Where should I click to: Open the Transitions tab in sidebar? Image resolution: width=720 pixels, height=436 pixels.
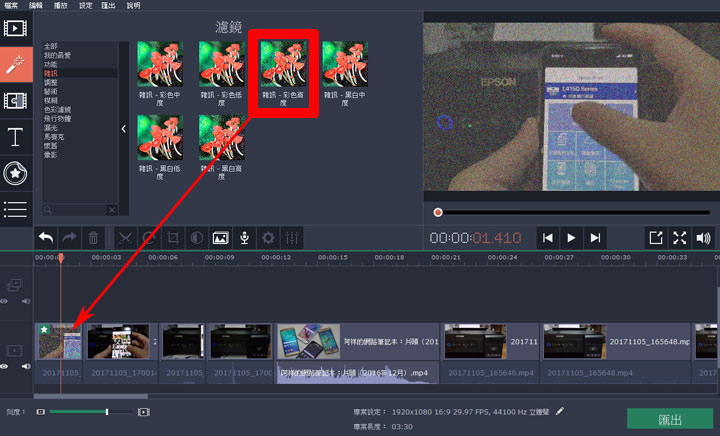16,101
